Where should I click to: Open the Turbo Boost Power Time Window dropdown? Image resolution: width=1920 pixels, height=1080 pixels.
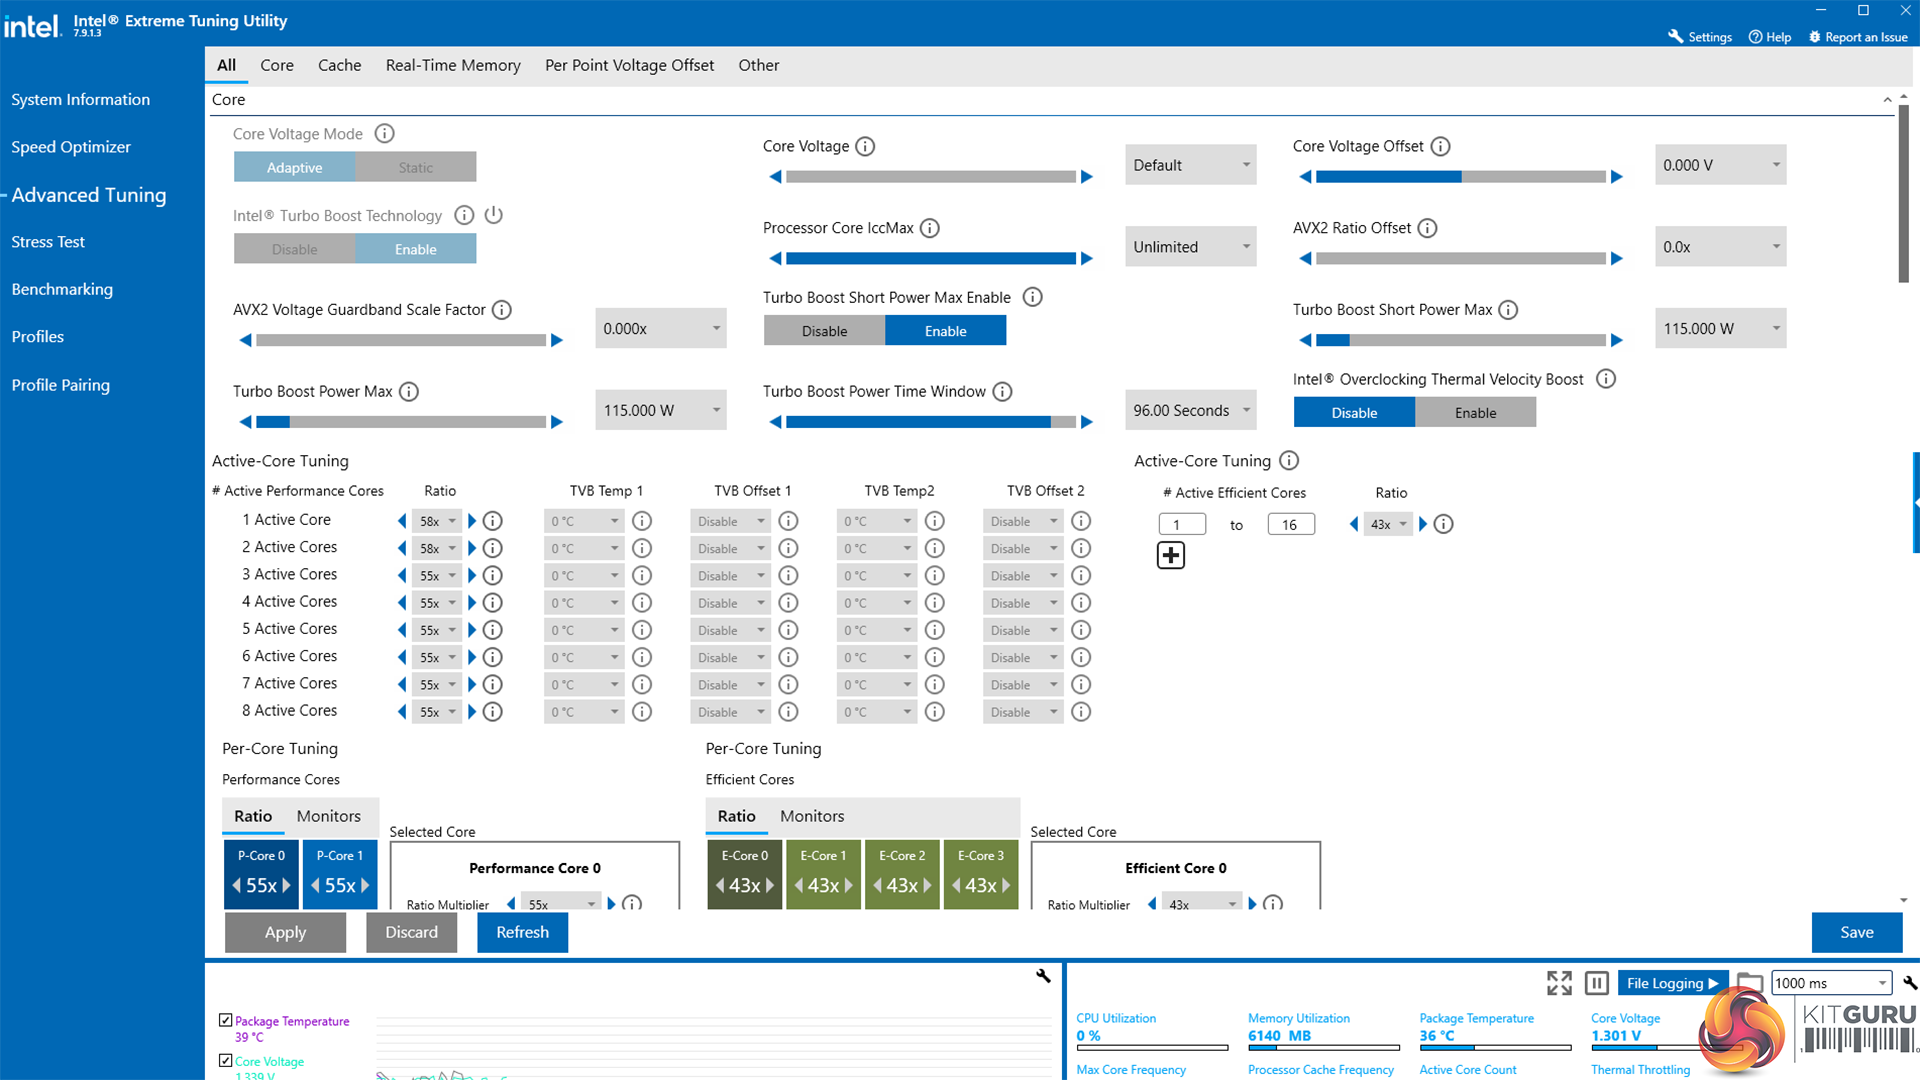pos(1190,411)
